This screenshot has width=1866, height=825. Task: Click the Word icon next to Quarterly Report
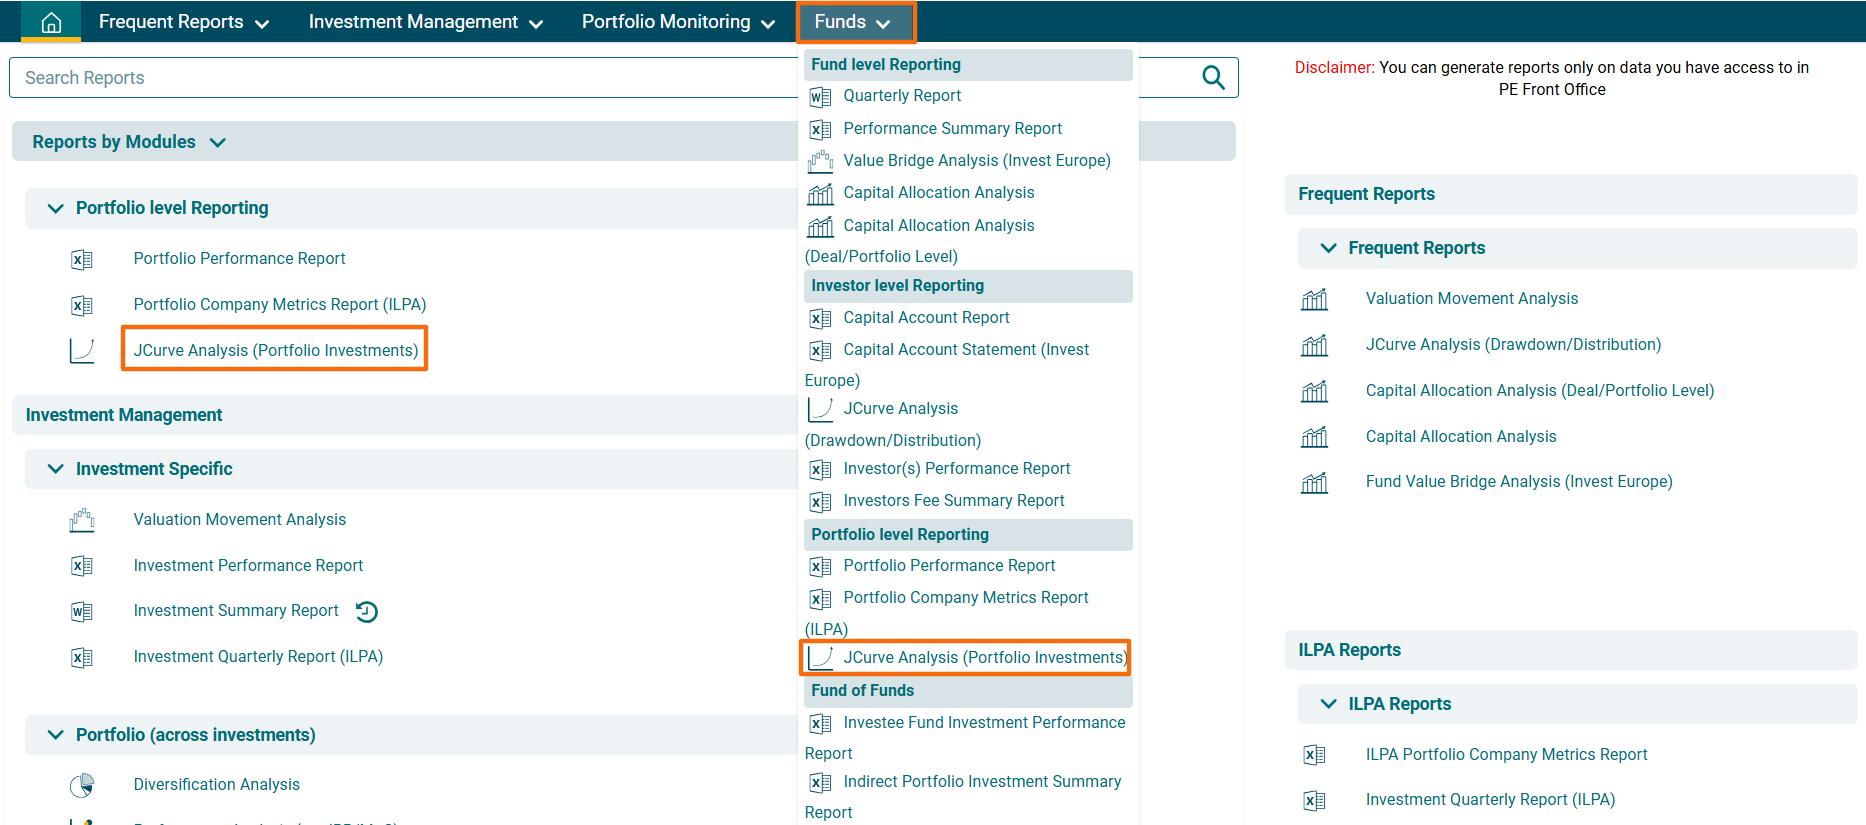coord(820,97)
